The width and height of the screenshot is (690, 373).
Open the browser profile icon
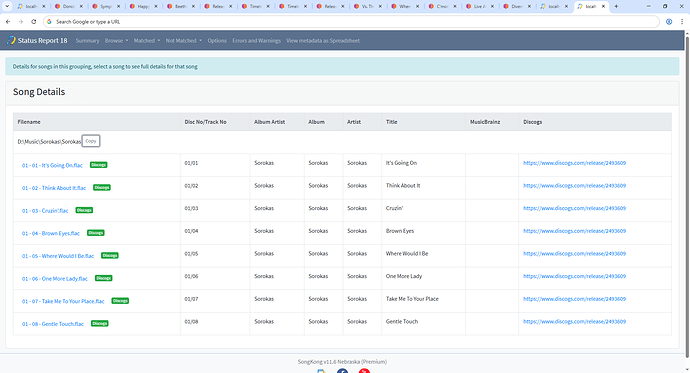pyautogui.click(x=669, y=22)
